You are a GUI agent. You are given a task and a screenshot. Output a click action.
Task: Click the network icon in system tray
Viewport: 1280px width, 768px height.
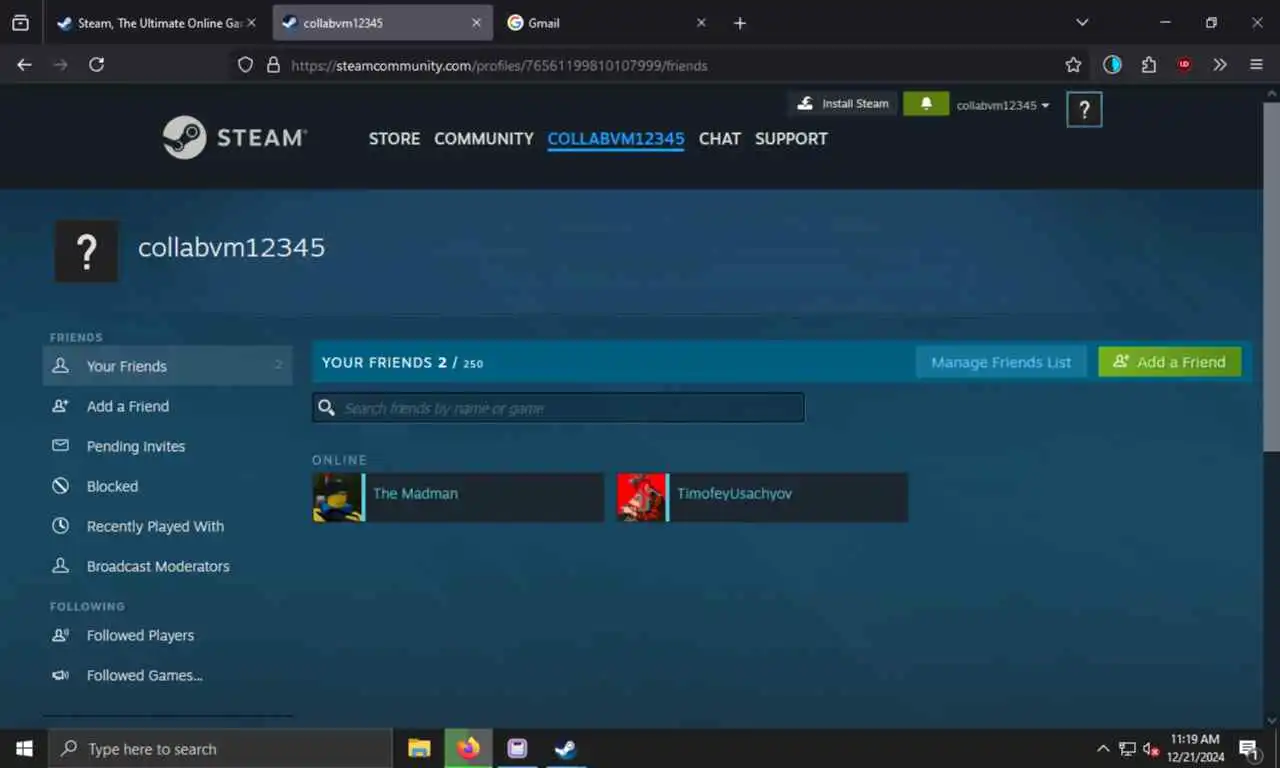[1127, 748]
